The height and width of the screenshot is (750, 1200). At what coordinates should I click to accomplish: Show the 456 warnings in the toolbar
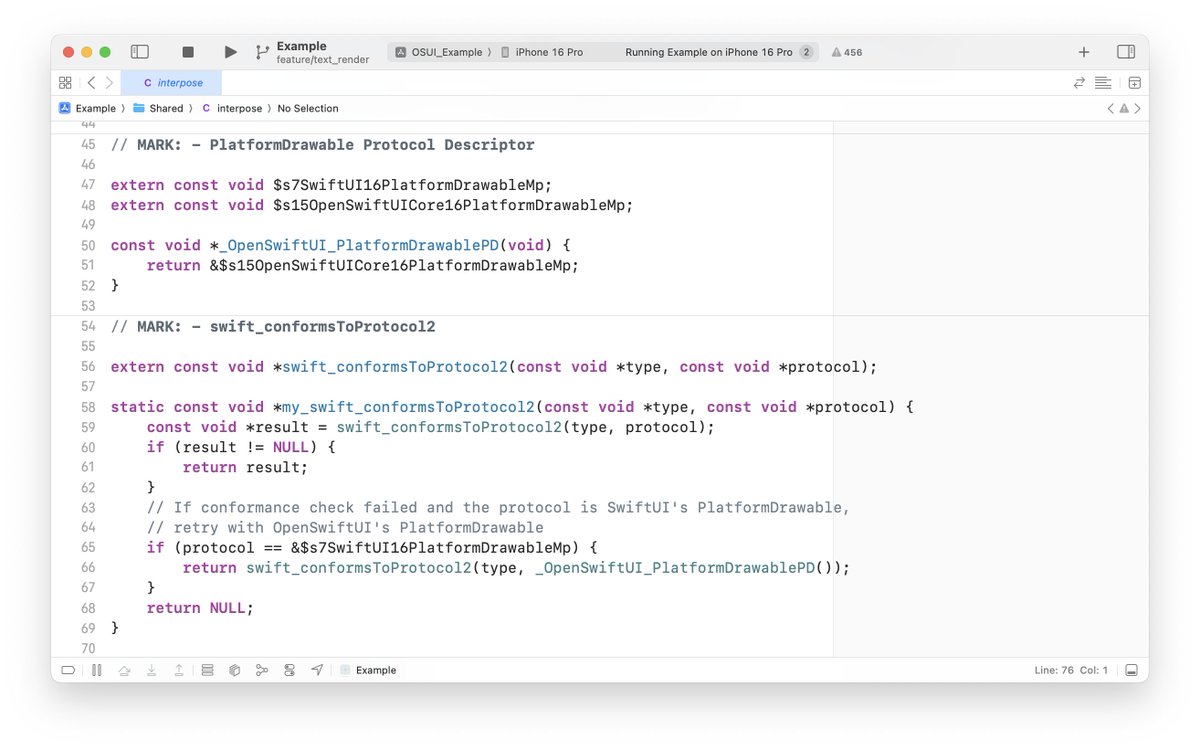pos(846,52)
